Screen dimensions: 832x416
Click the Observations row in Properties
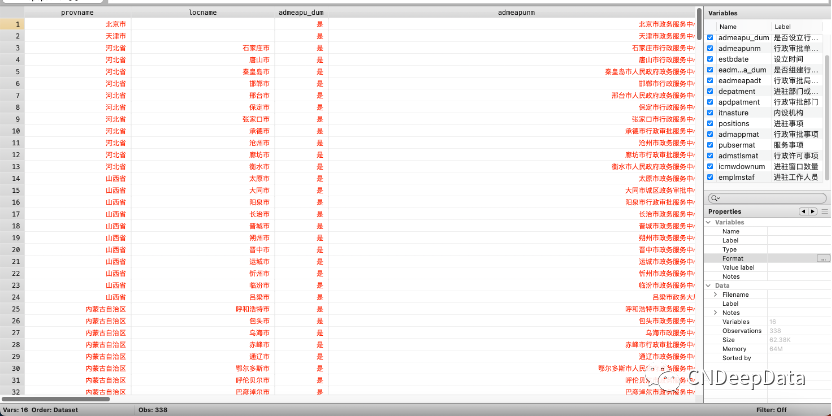pos(767,331)
